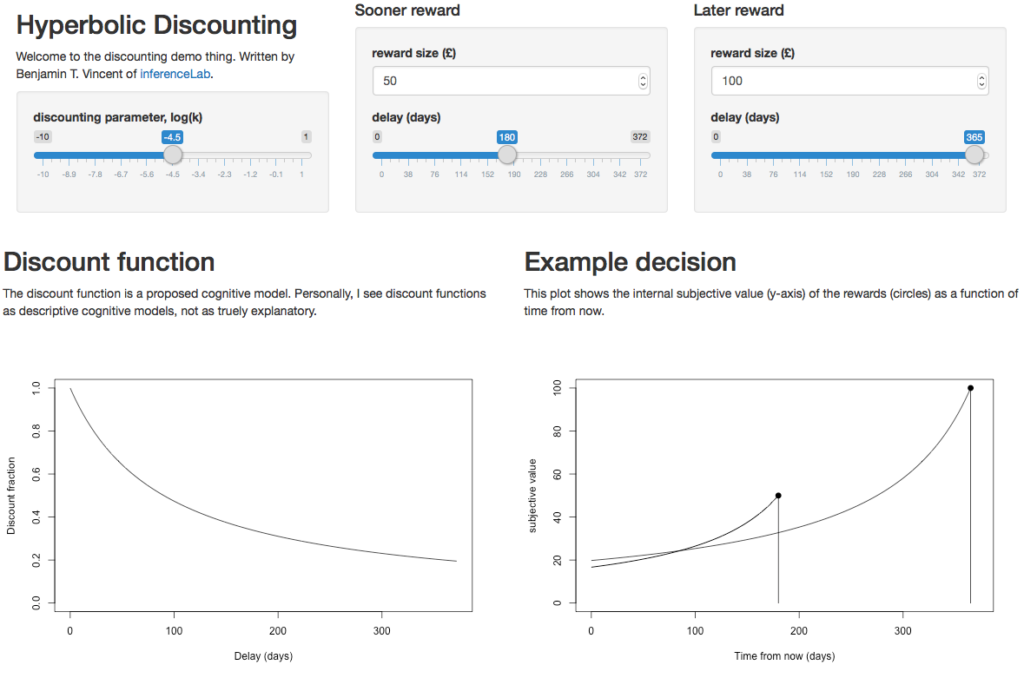Click the sooner reward size stepper arrows
Viewport: 1024px width, 678px height.
(643, 81)
